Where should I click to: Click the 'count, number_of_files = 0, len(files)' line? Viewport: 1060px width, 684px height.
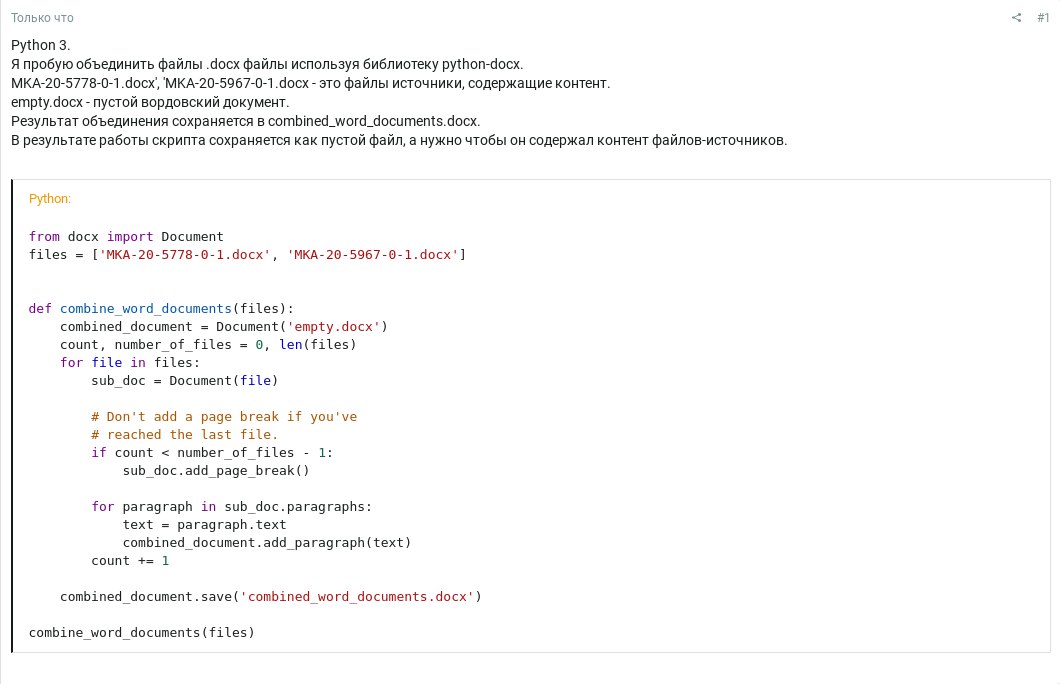208,345
